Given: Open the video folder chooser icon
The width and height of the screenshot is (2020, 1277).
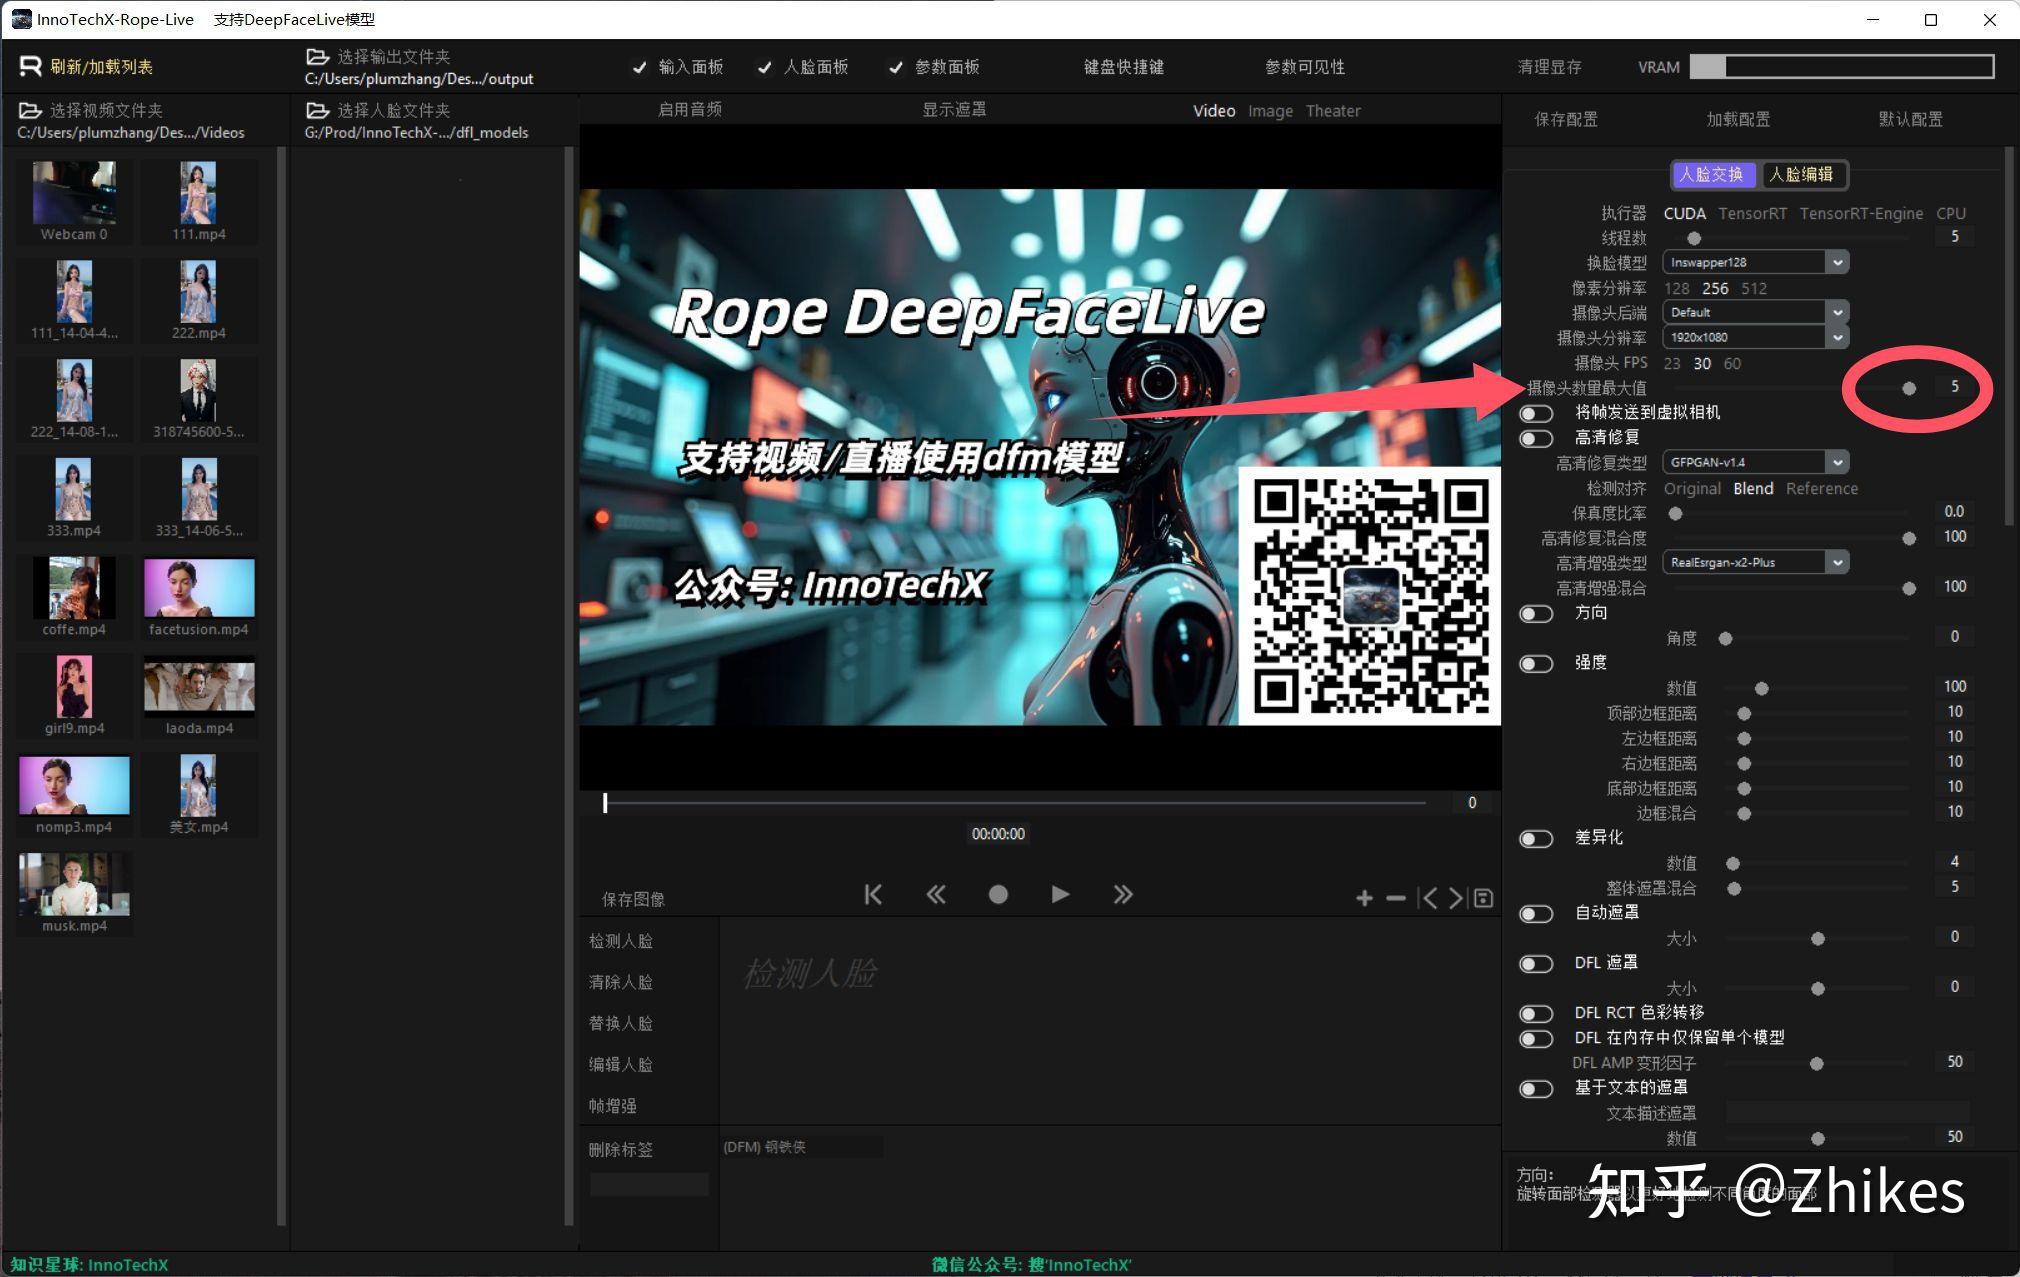Looking at the screenshot, I should pos(30,110).
